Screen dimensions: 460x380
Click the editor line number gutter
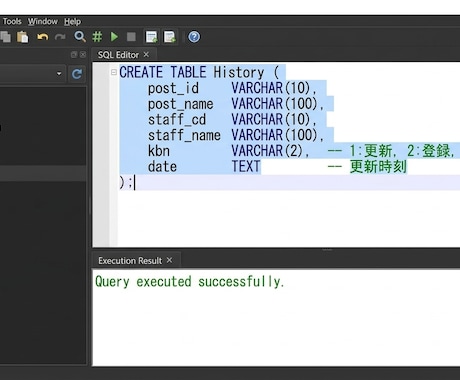[101, 154]
